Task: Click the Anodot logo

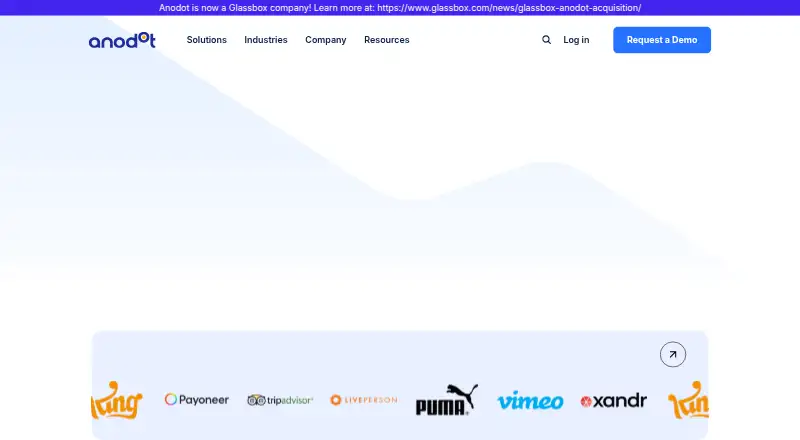Action: [x=122, y=40]
